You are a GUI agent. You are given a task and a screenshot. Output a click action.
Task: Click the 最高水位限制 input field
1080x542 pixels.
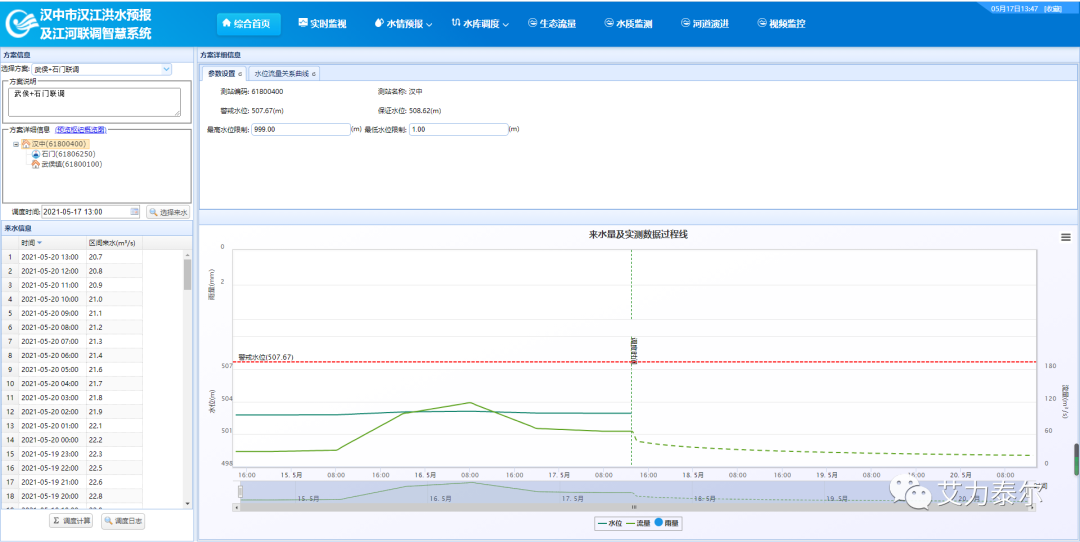click(300, 129)
